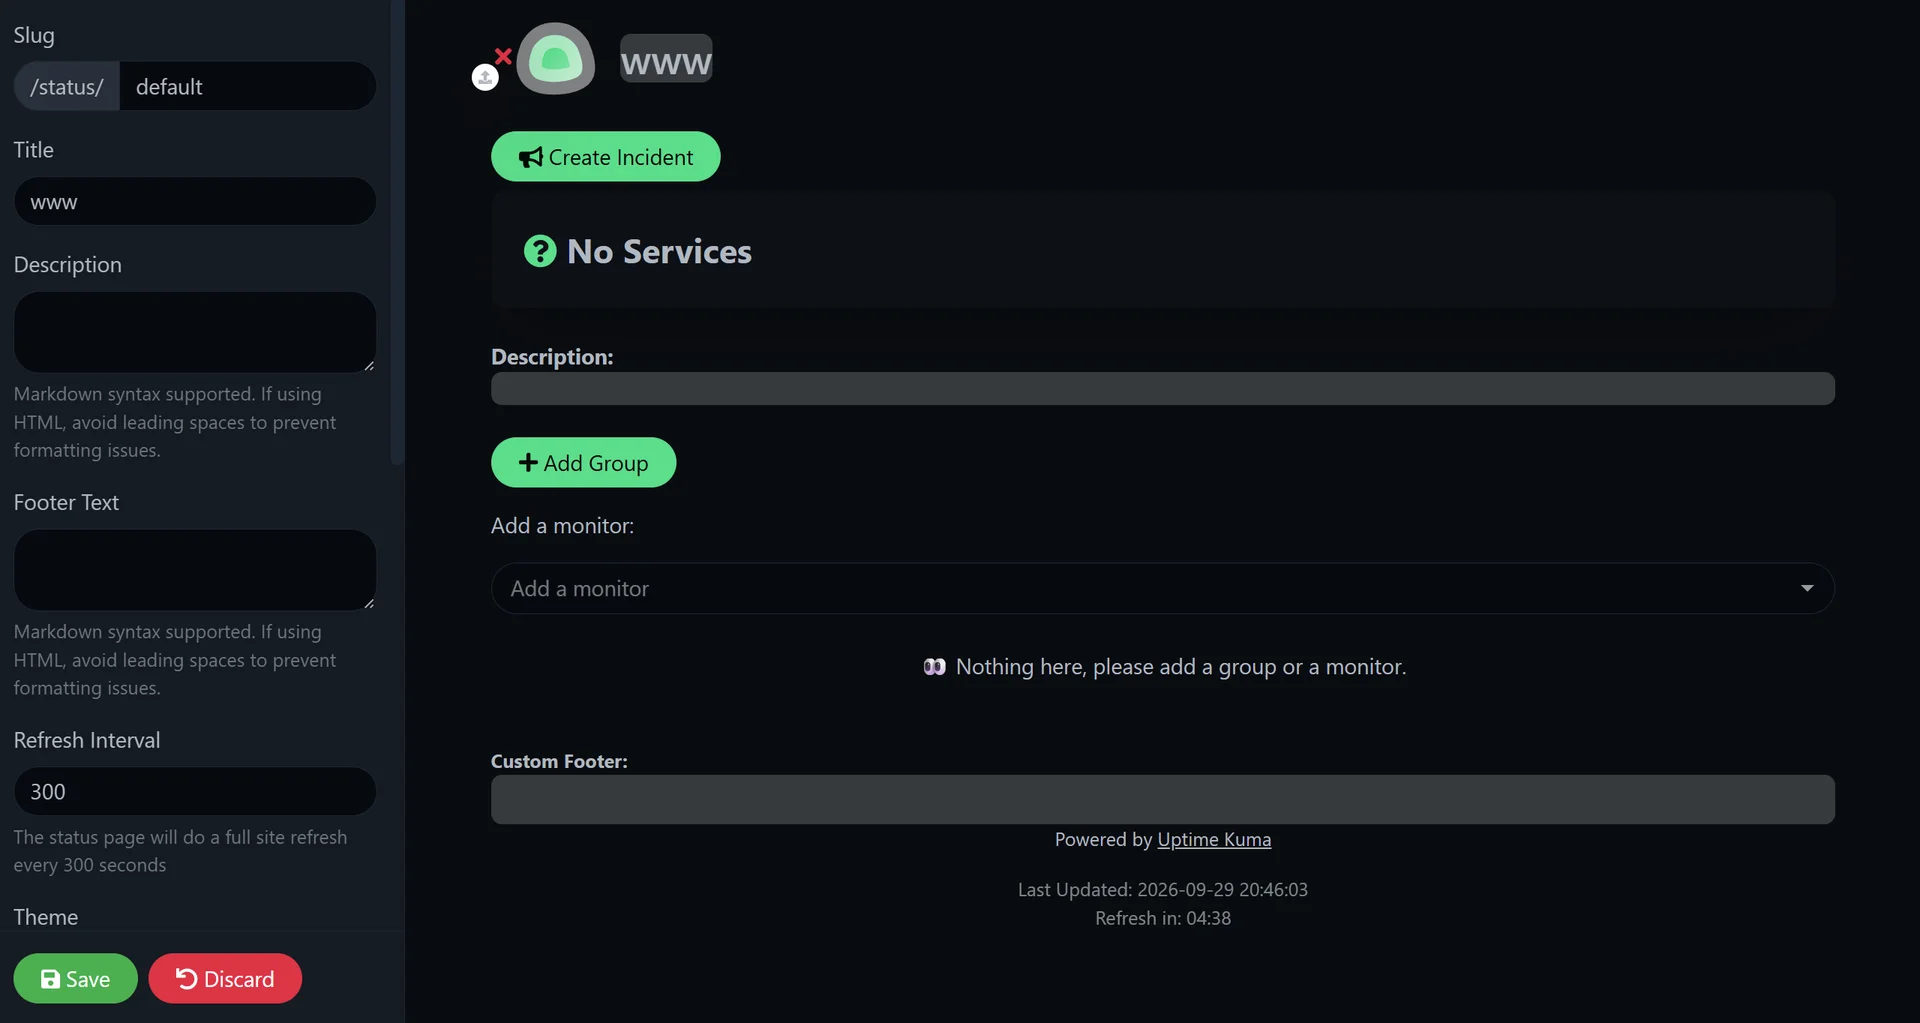Click the /status/ slug prefix label

67,87
